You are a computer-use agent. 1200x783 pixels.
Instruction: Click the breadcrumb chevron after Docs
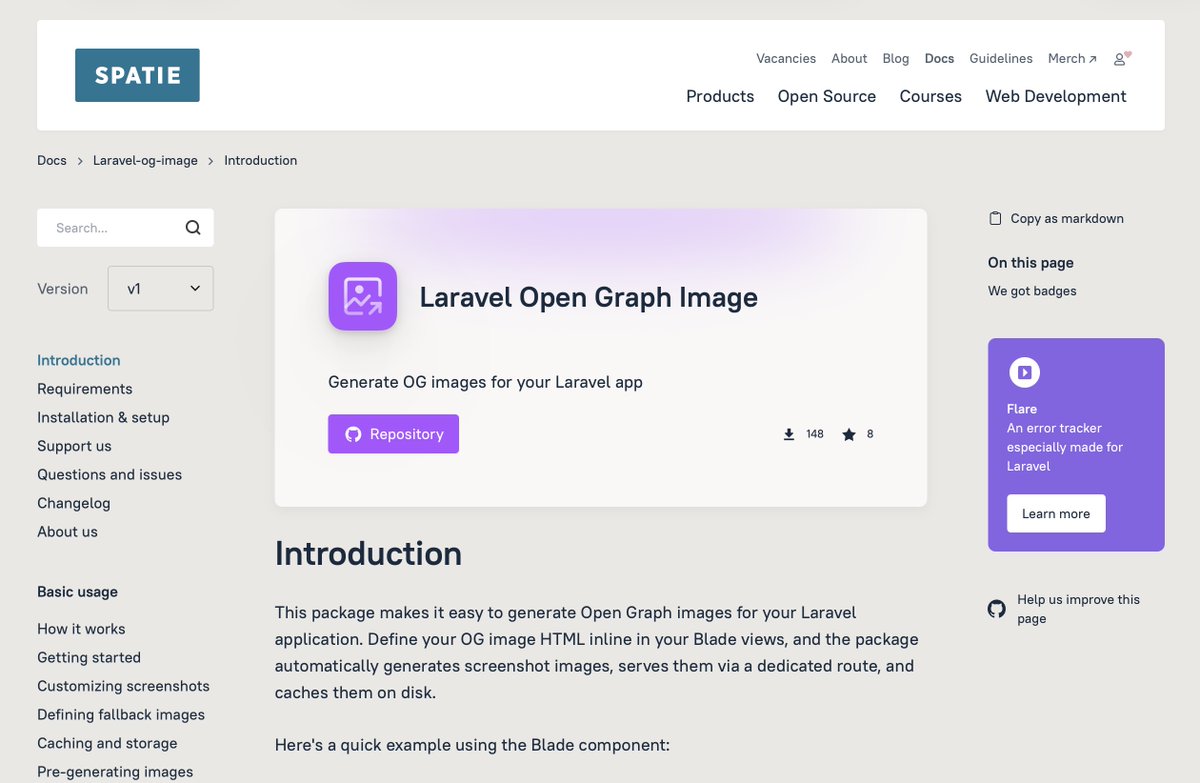[x=80, y=160]
